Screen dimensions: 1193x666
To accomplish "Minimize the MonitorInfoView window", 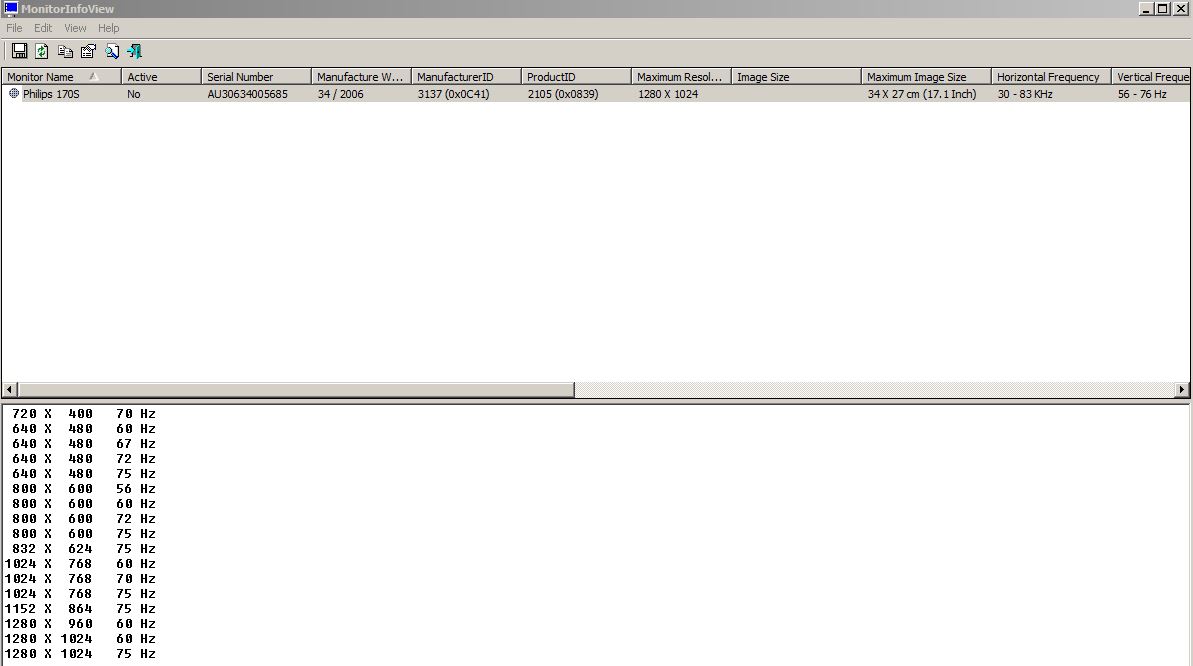I will [1146, 8].
